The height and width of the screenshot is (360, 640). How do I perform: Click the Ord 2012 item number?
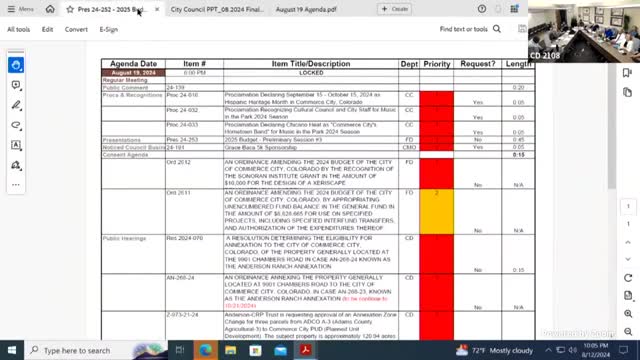(178, 162)
